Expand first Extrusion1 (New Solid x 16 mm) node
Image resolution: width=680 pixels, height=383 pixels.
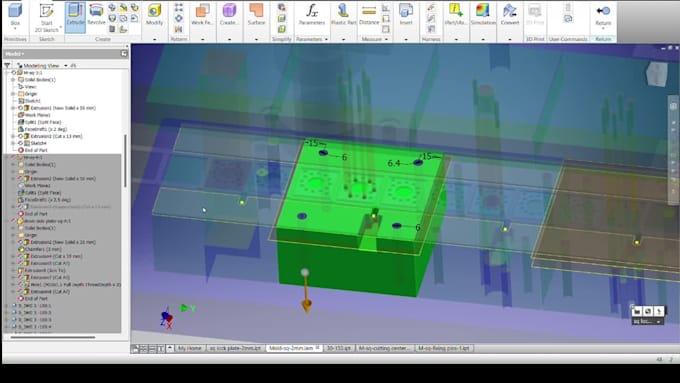[x=13, y=108]
